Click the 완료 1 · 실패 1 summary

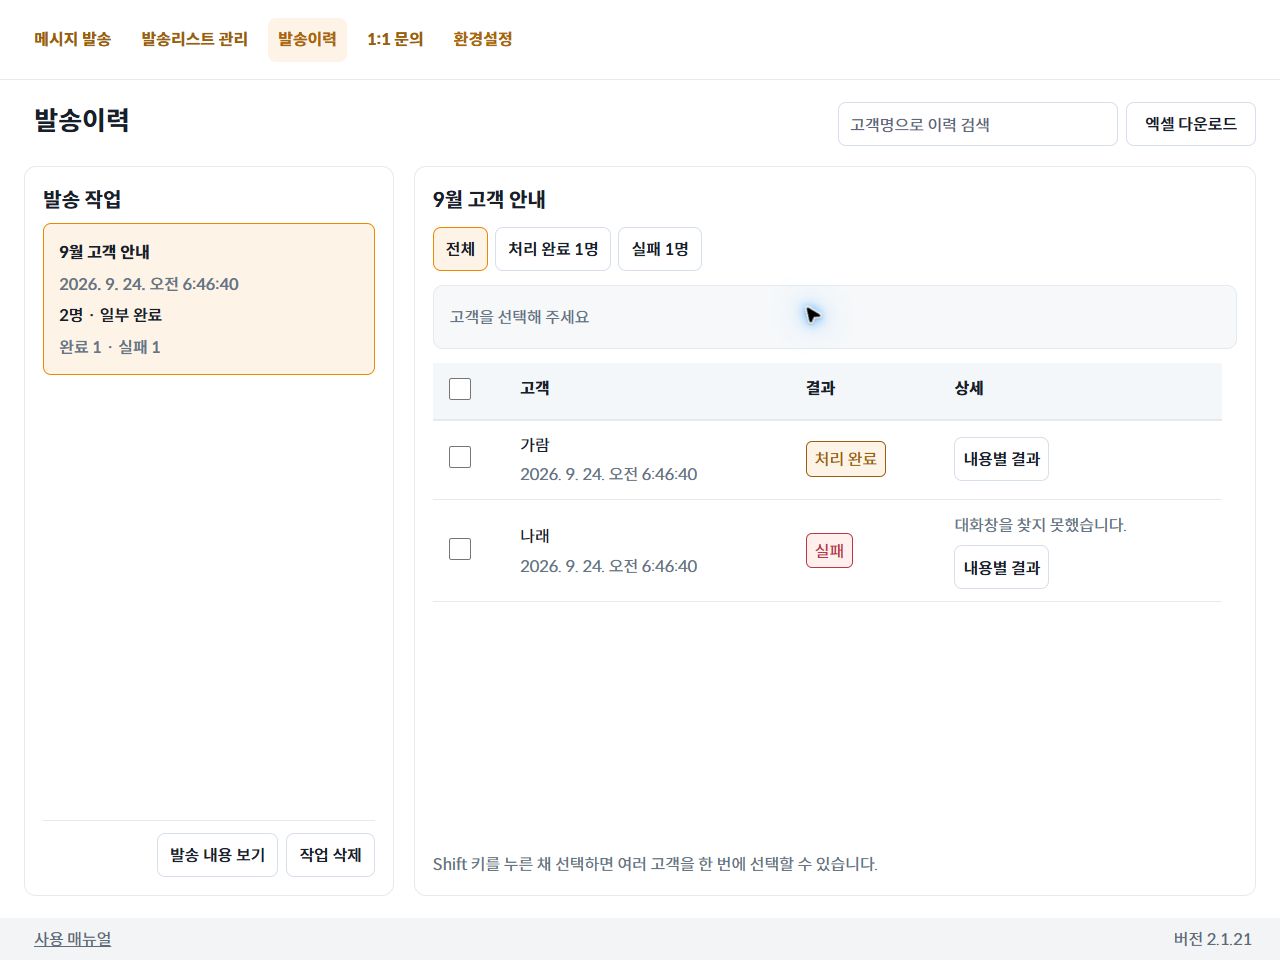[110, 347]
